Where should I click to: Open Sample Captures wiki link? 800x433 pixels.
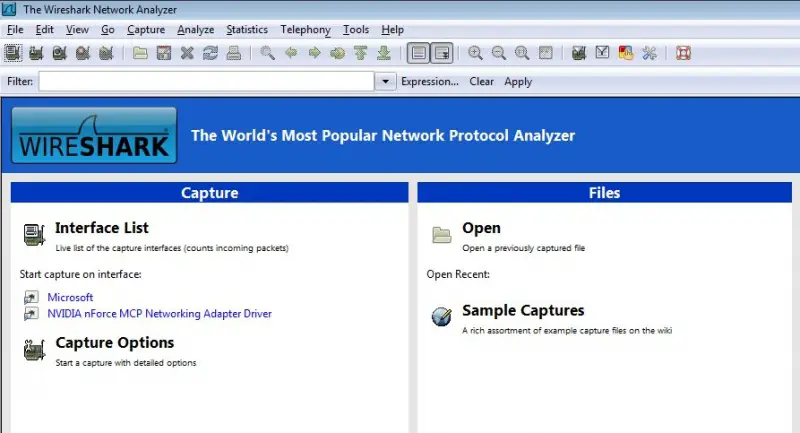coord(523,310)
